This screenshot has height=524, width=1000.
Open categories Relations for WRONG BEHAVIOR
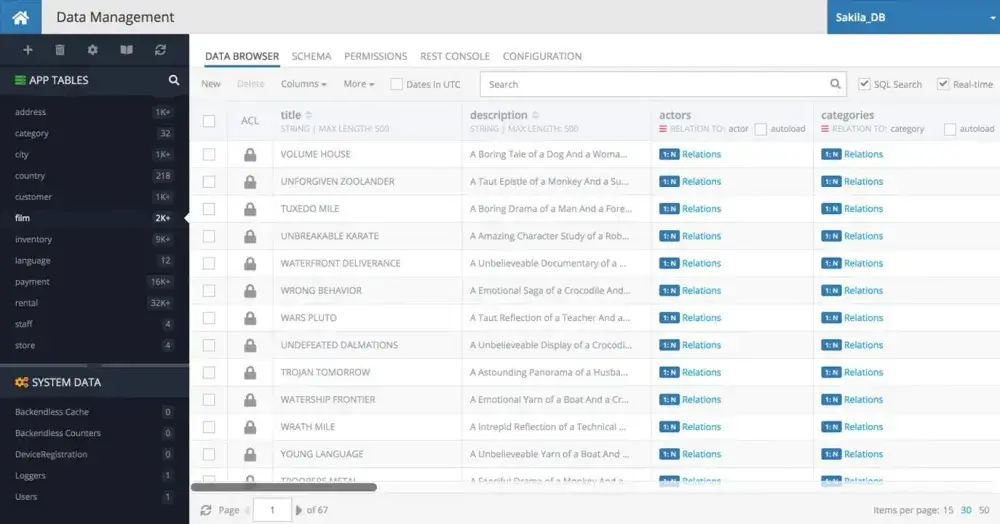[852, 291]
